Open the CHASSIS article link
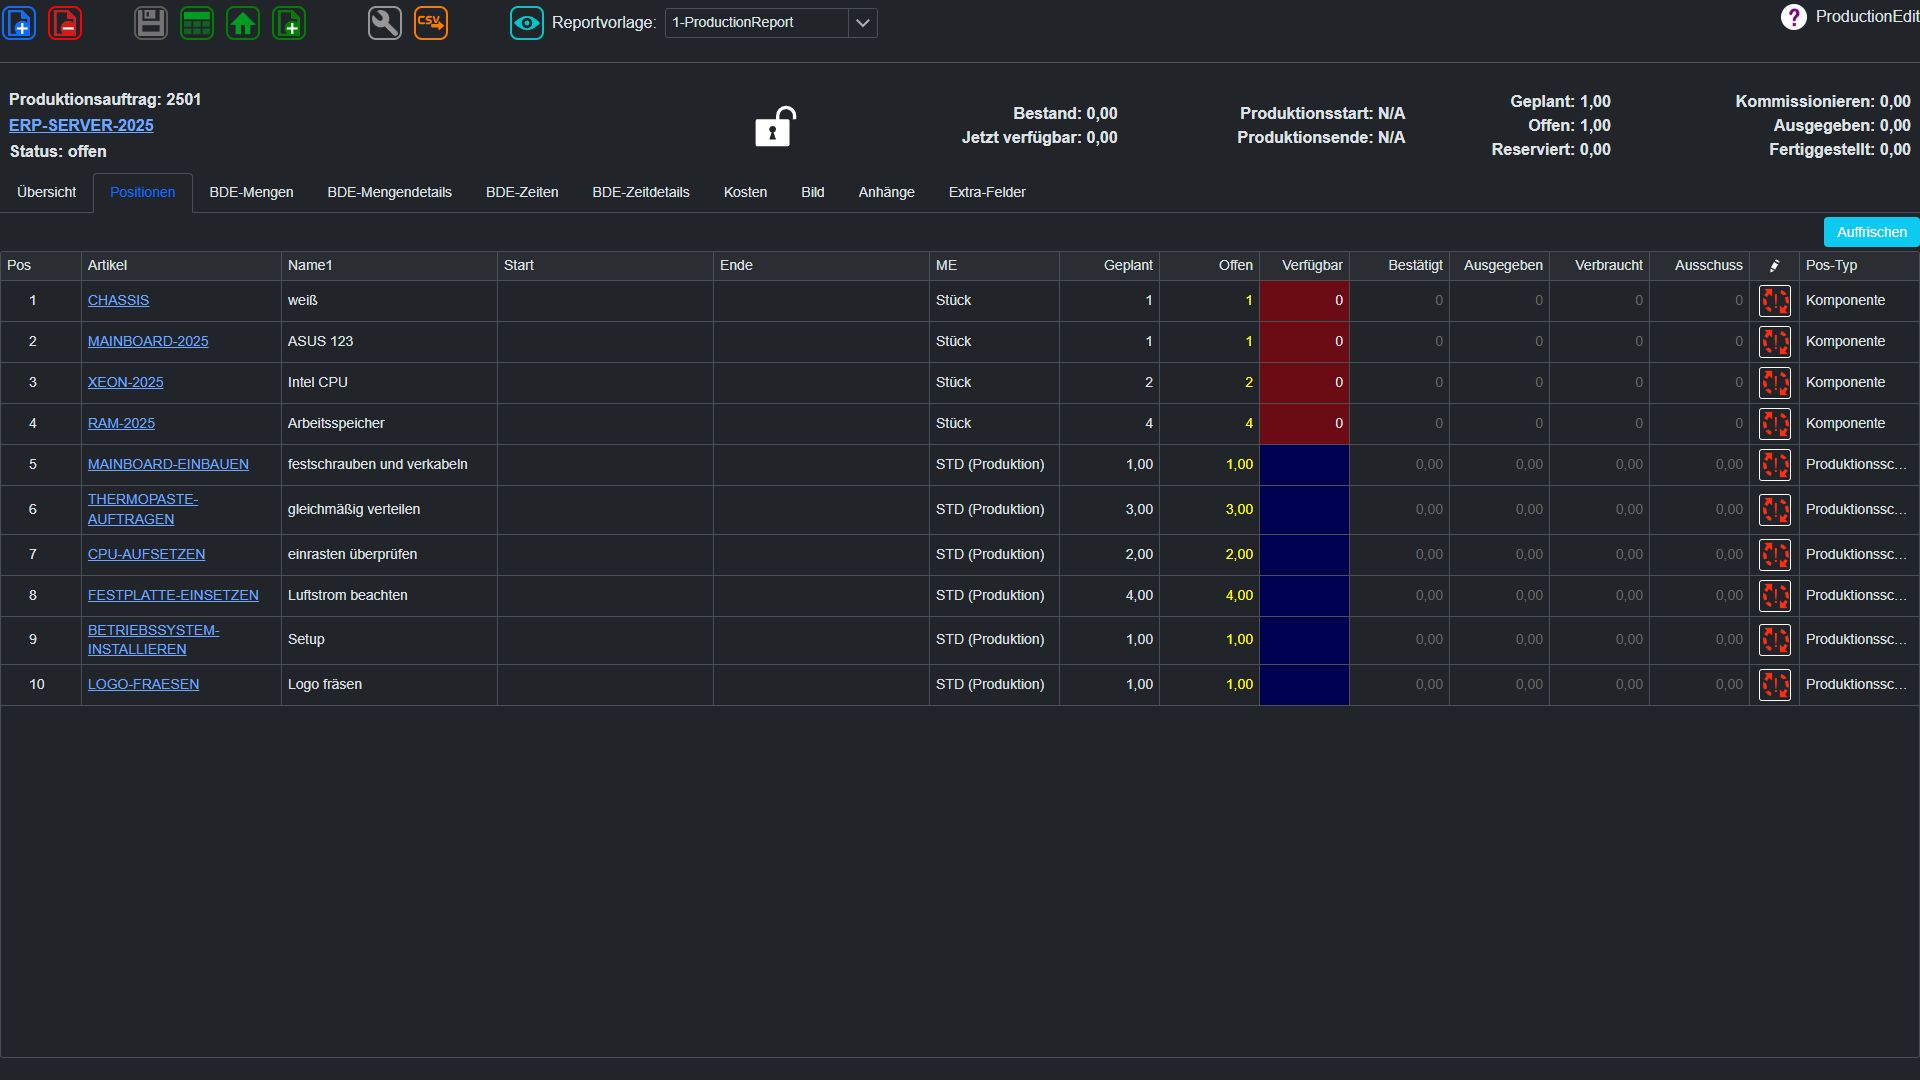 pos(118,300)
